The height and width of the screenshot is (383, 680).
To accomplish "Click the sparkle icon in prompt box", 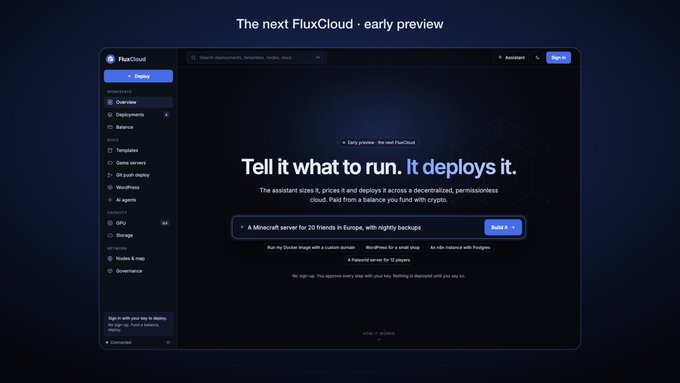I will [x=242, y=227].
